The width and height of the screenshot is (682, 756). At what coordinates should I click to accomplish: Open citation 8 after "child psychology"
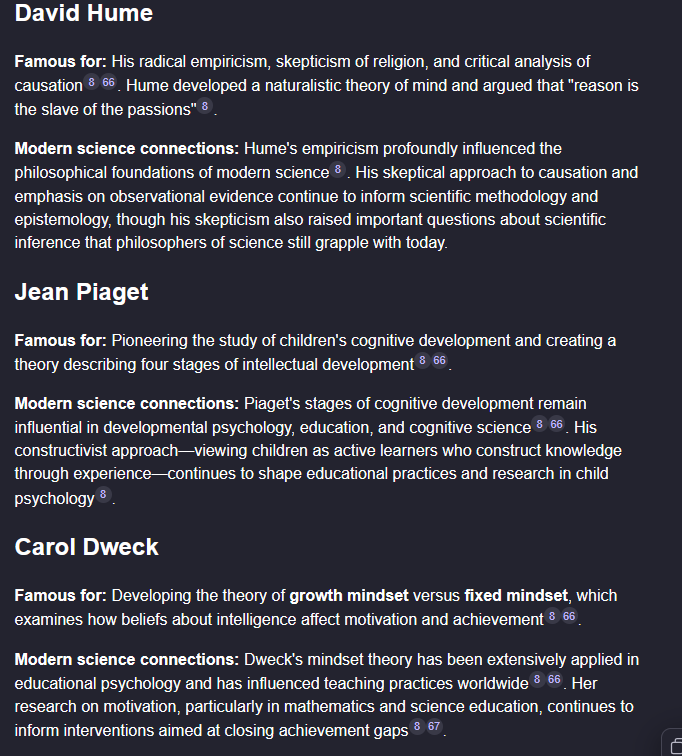pyautogui.click(x=102, y=495)
